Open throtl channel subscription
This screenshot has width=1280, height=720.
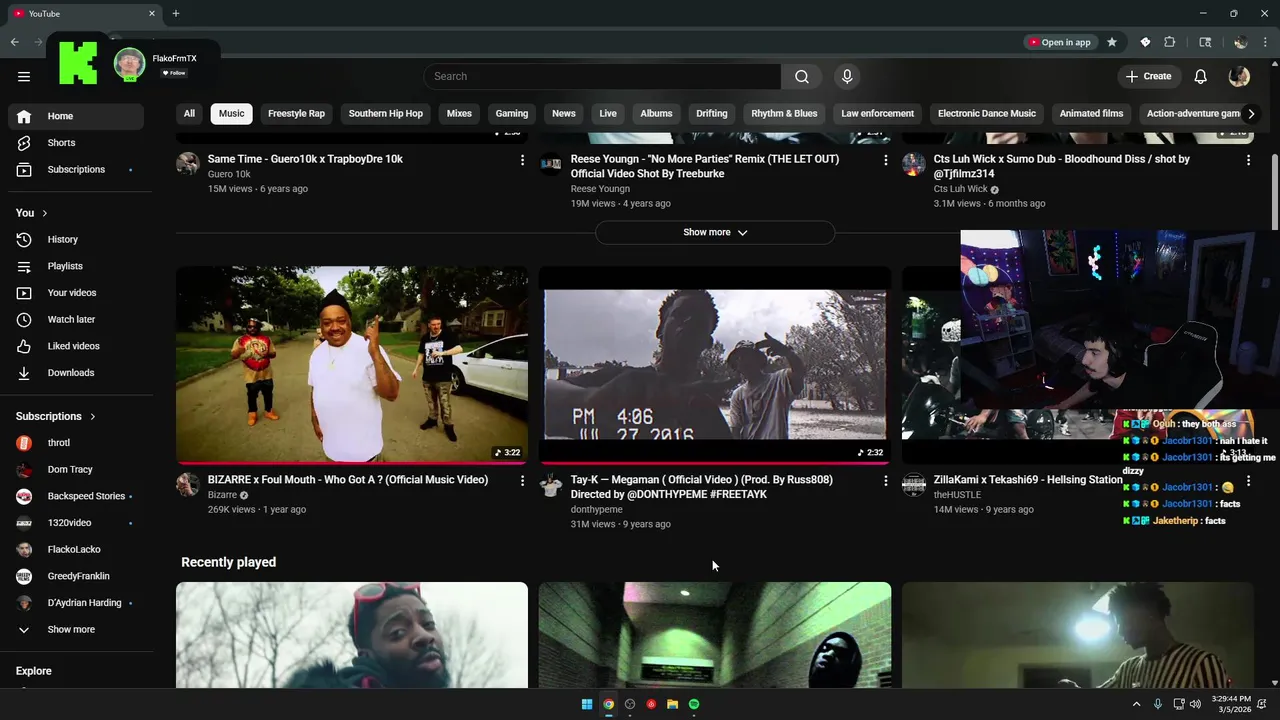tap(76, 443)
